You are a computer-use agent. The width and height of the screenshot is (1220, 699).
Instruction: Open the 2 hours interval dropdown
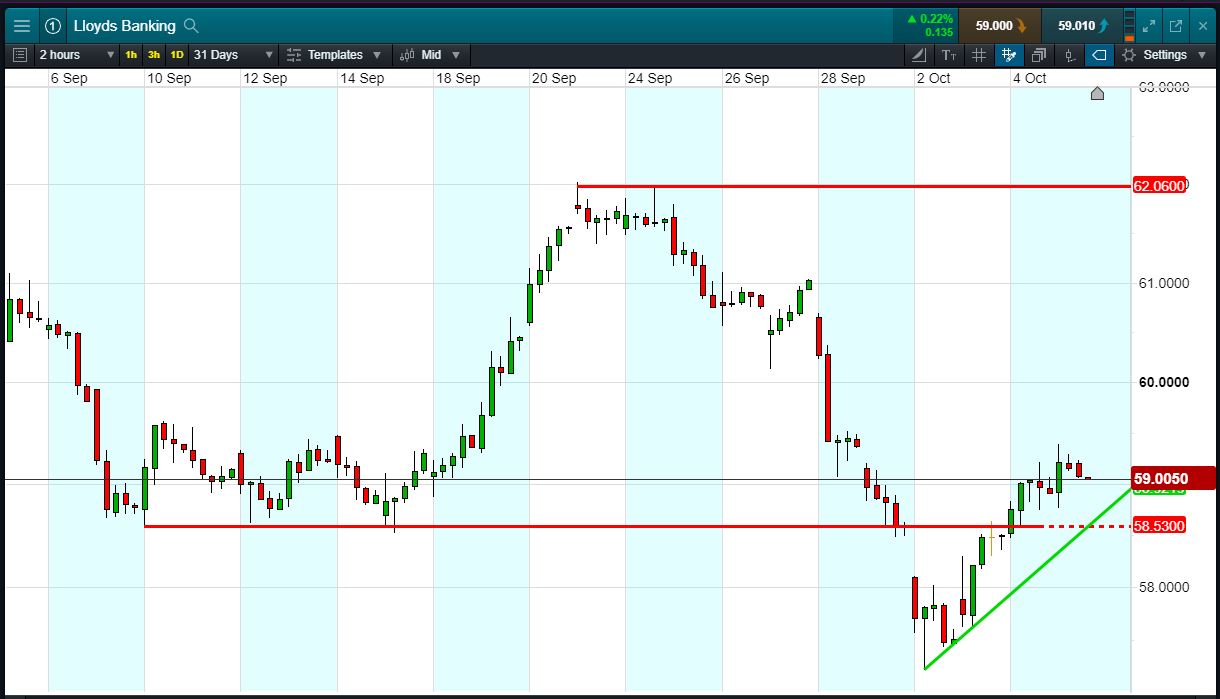pos(78,55)
